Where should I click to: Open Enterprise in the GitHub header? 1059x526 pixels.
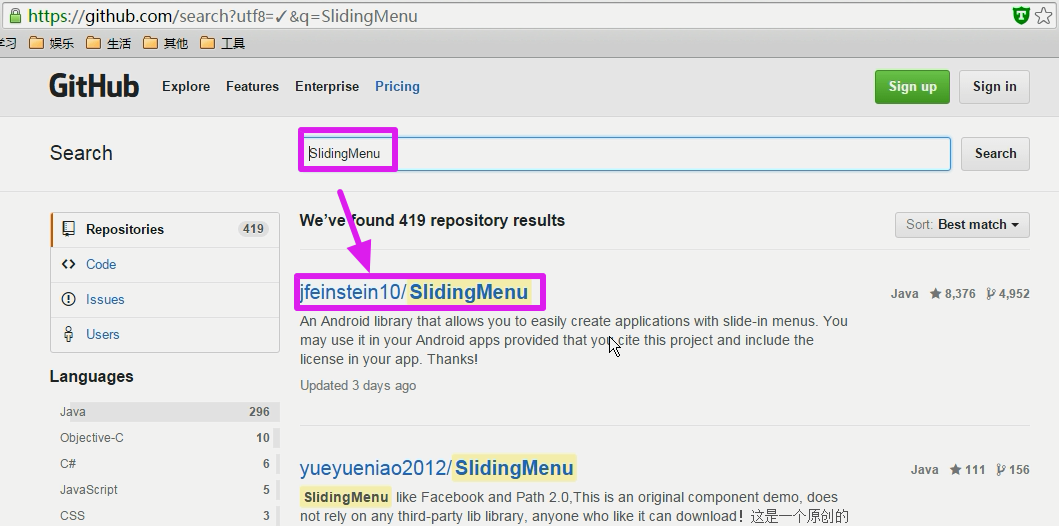(x=327, y=86)
